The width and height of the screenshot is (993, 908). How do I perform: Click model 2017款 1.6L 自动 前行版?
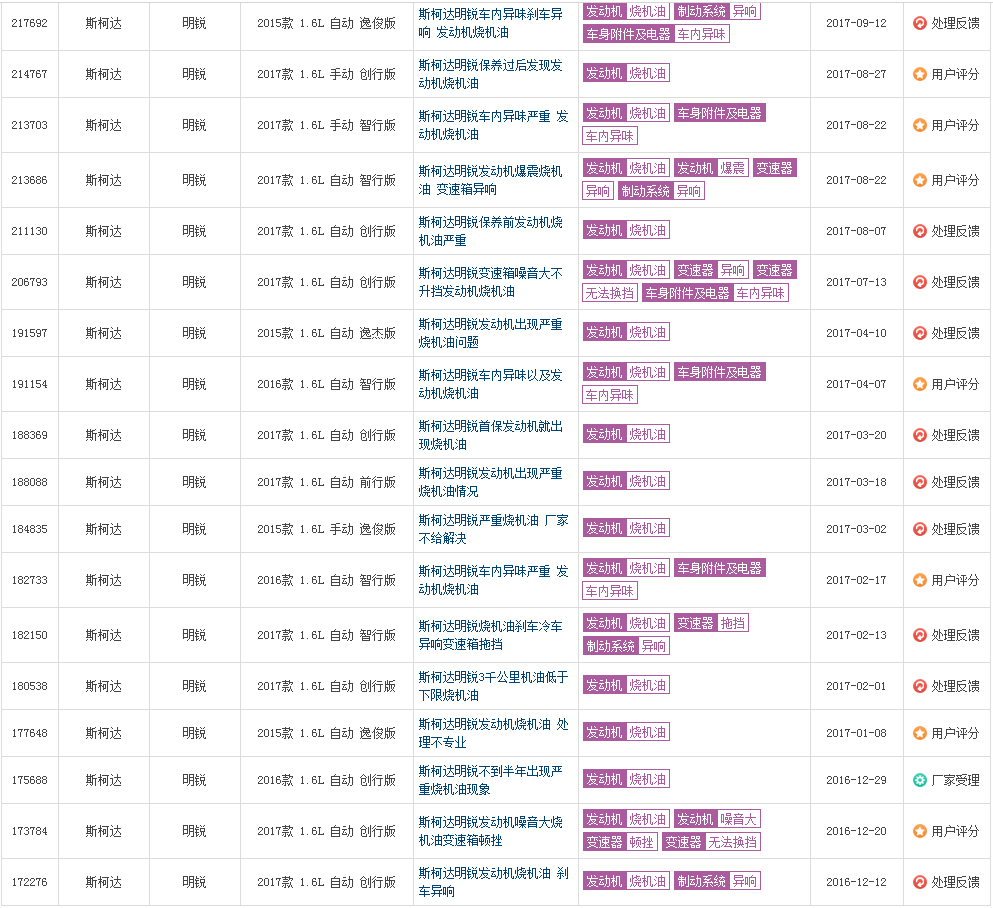[326, 482]
